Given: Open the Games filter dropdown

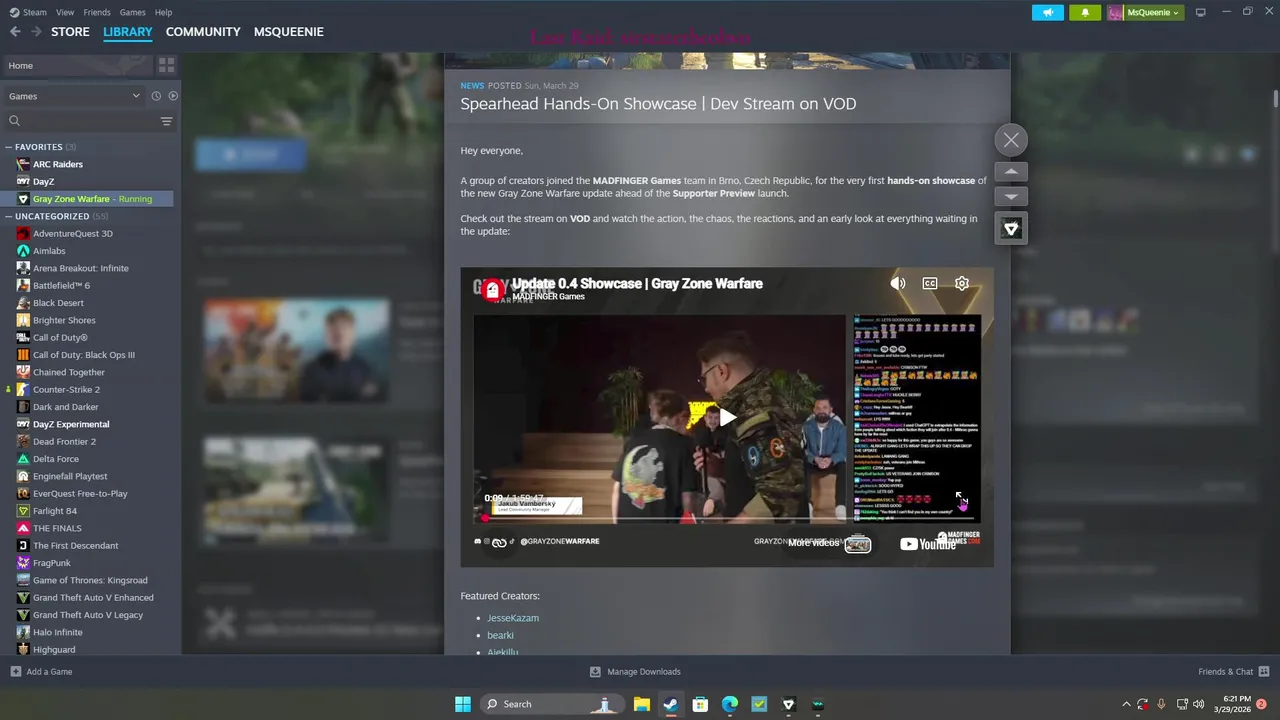Looking at the screenshot, I should [74, 96].
